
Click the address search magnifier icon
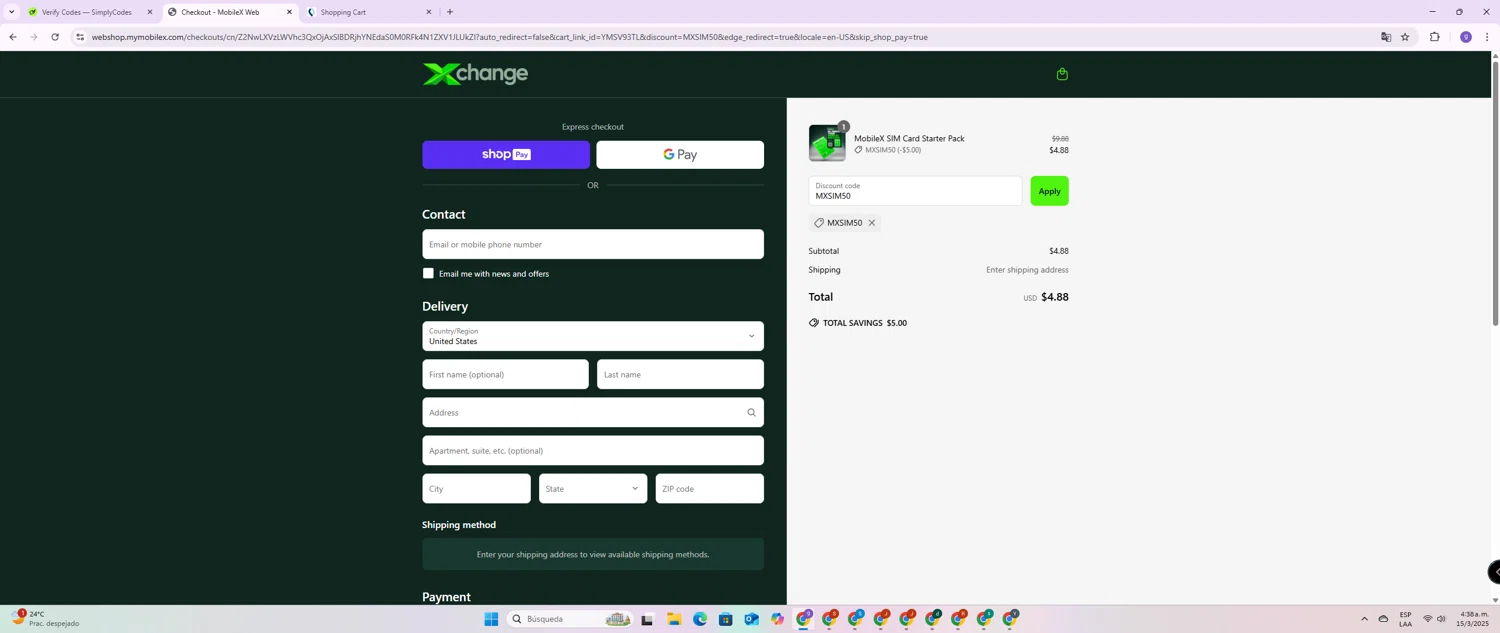(751, 413)
